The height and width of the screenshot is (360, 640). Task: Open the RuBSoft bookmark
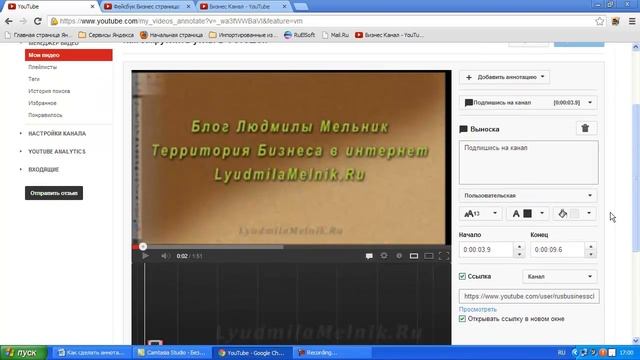point(300,35)
